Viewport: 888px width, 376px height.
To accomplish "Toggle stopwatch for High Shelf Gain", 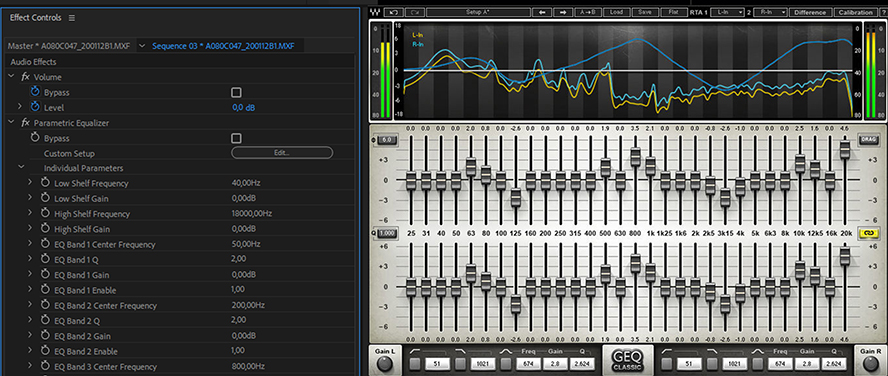I will (45, 229).
